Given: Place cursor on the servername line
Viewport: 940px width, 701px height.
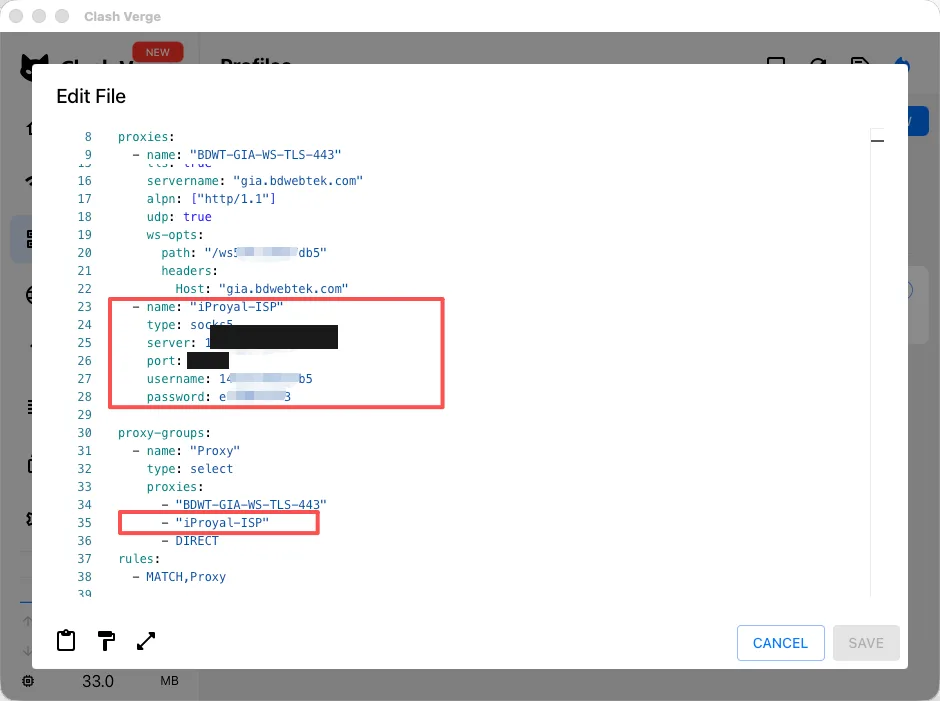Looking at the screenshot, I should (255, 180).
